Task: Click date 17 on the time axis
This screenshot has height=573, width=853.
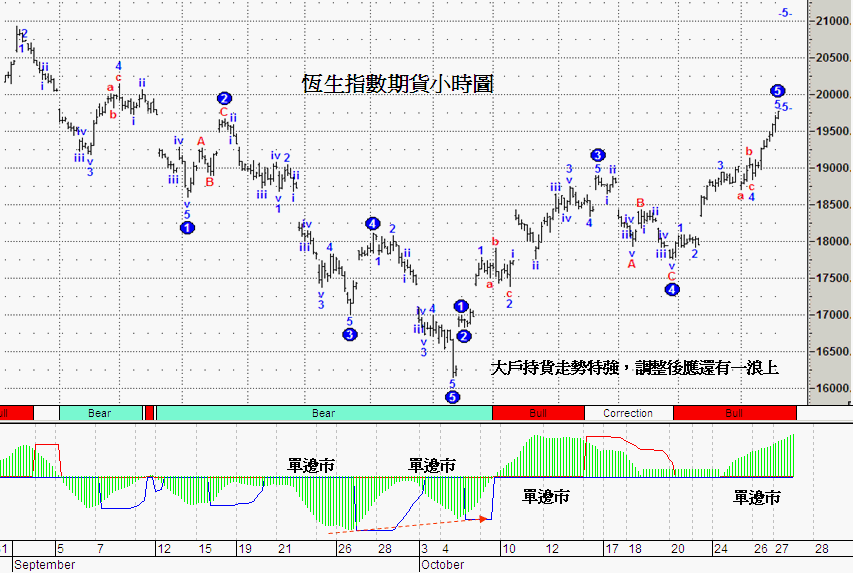Action: [x=611, y=549]
